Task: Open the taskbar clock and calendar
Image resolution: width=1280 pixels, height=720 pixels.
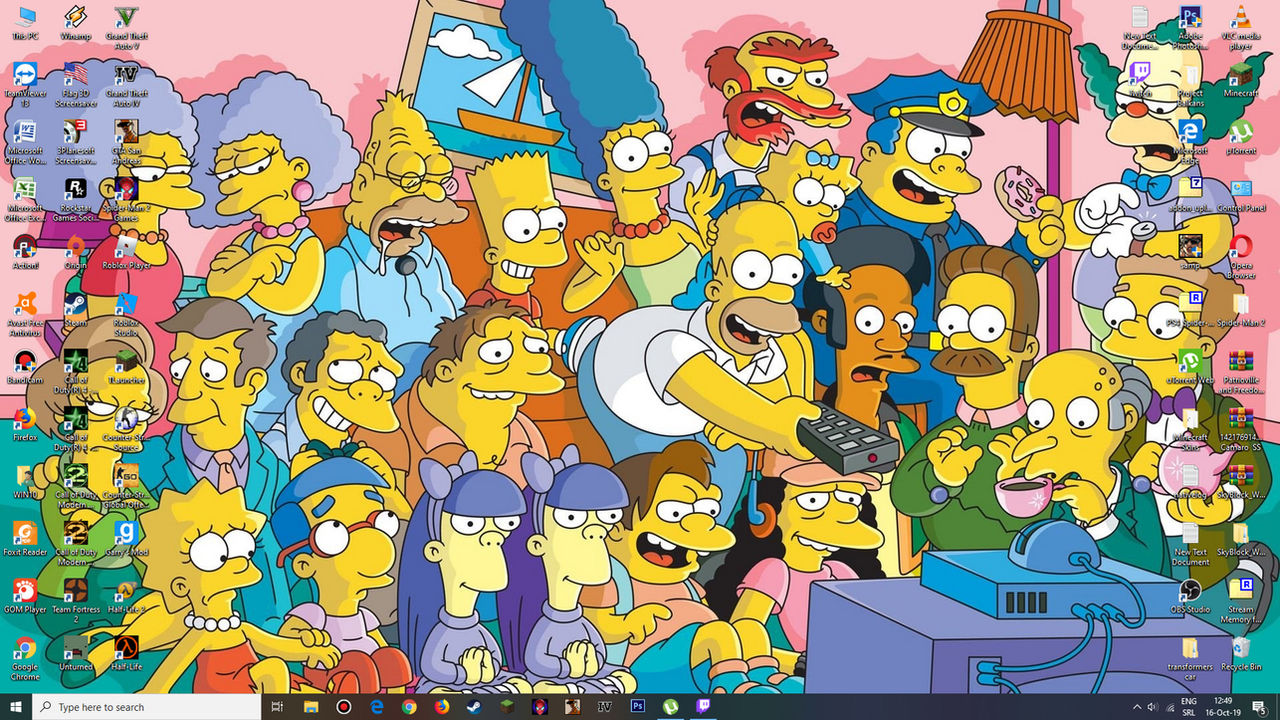Action: pyautogui.click(x=1223, y=706)
